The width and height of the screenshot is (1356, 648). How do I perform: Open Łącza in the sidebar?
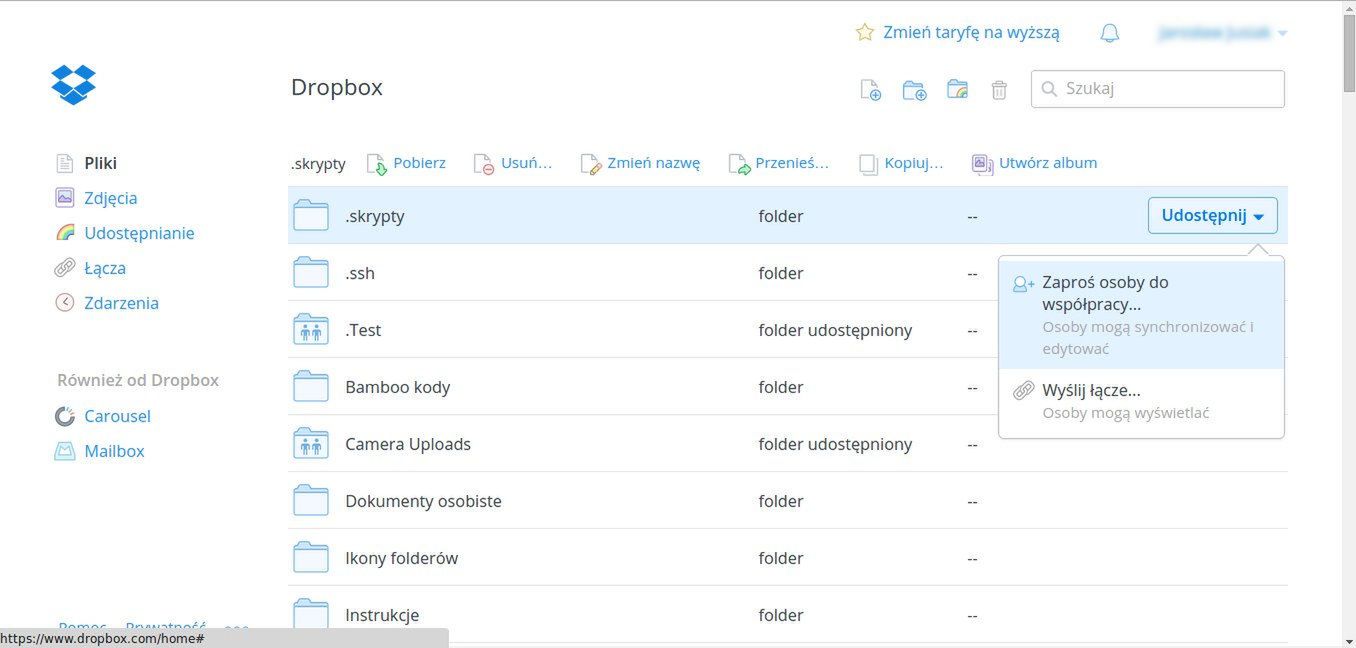[105, 268]
